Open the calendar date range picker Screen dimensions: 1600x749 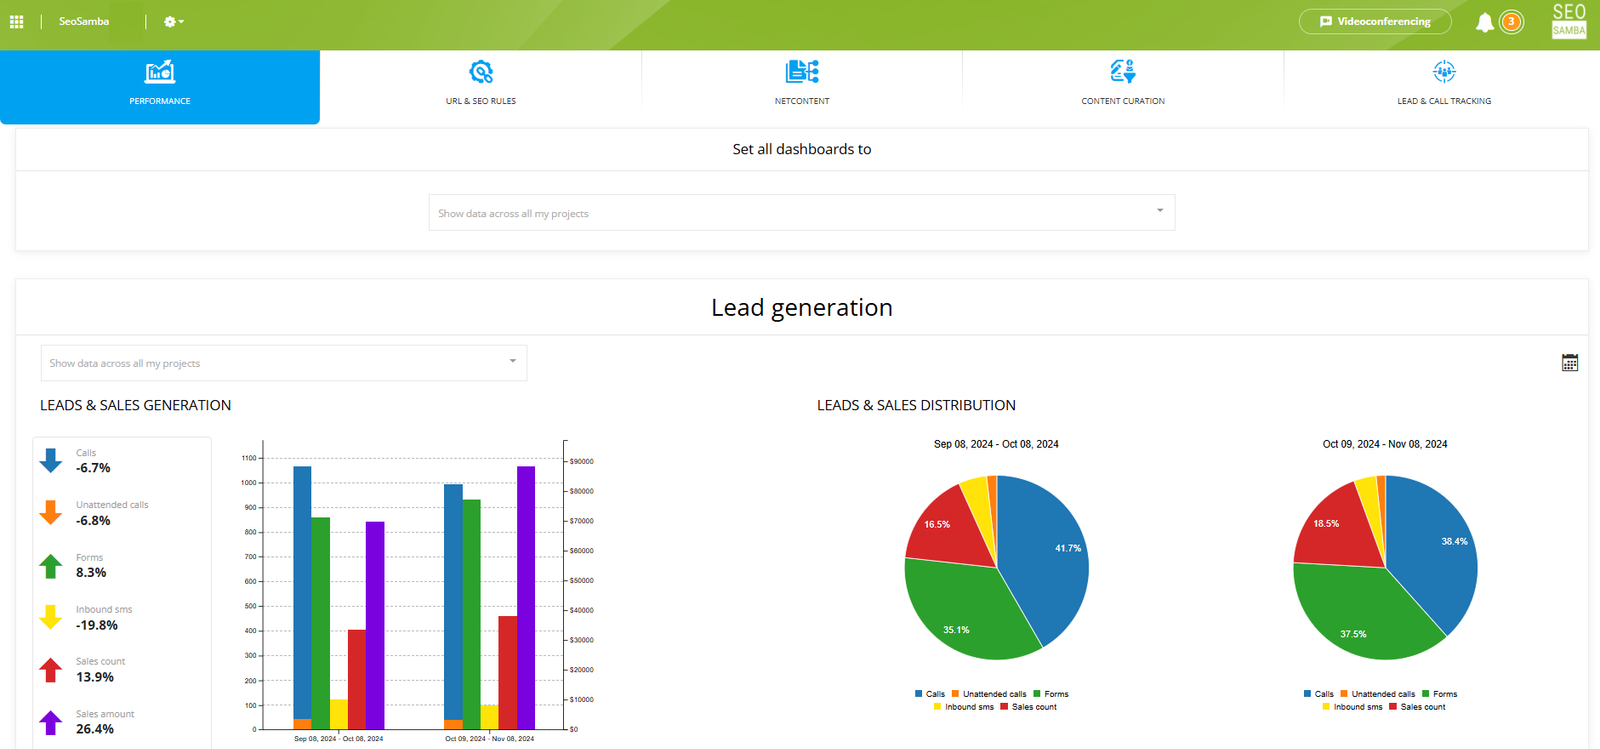click(x=1570, y=363)
